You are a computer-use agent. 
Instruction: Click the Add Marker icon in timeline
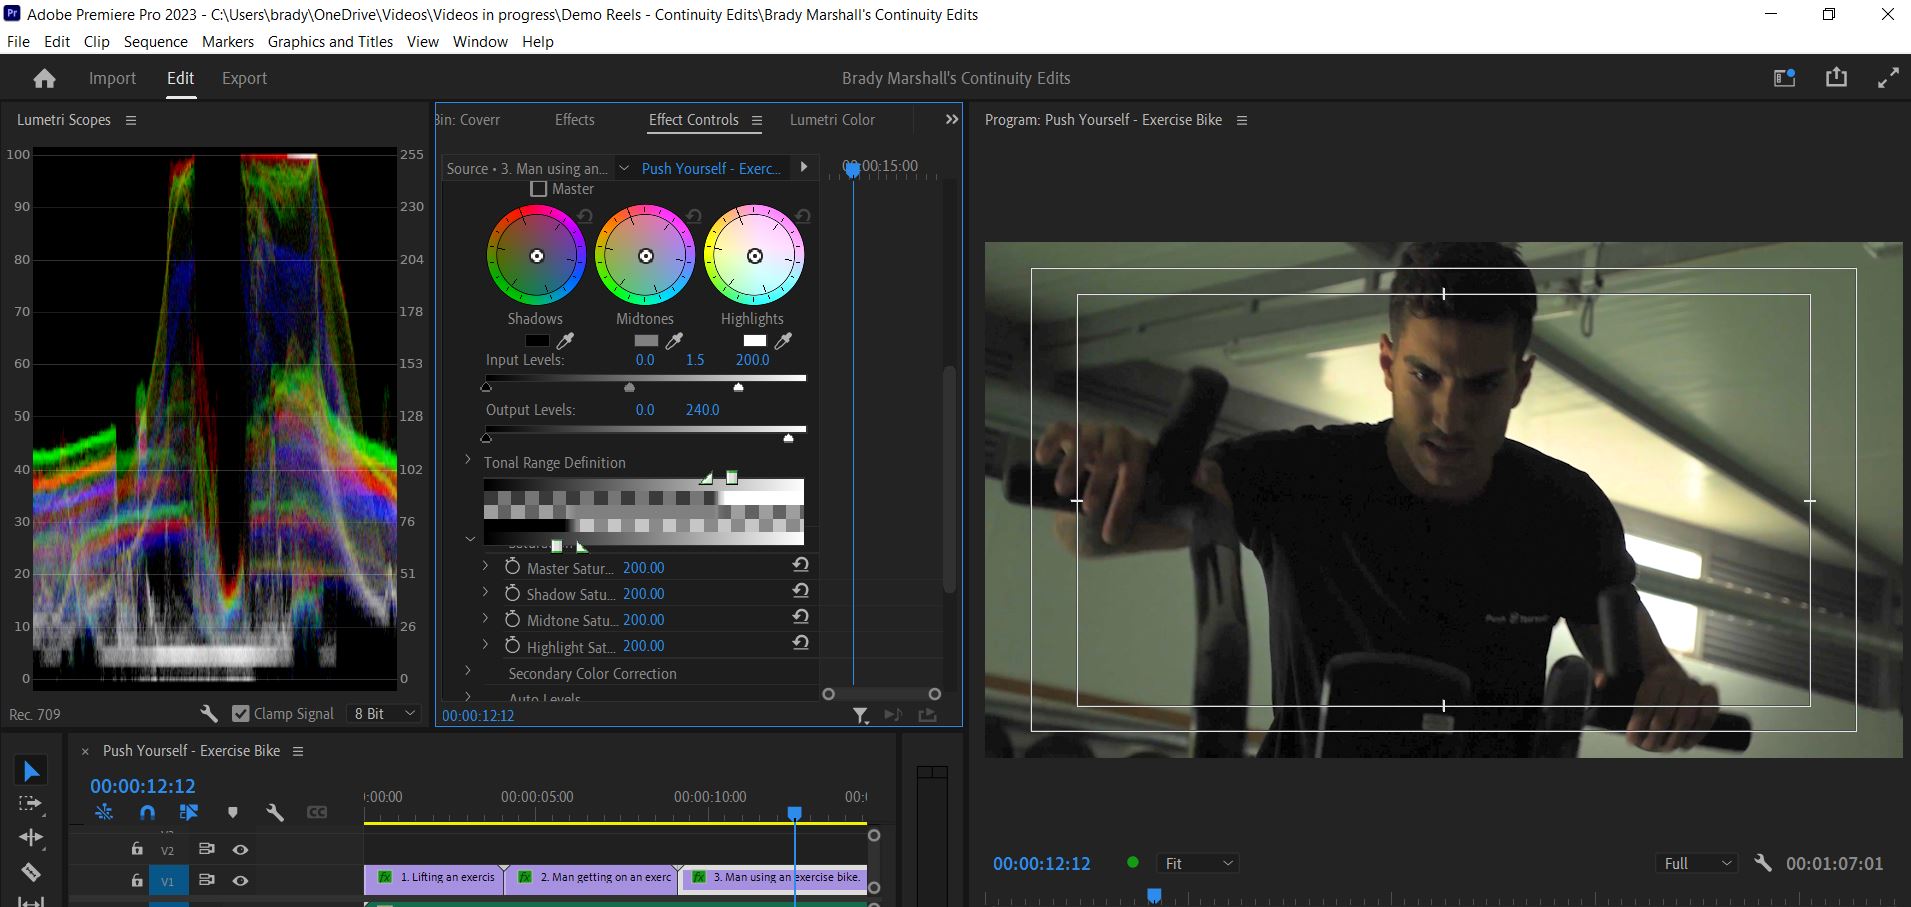click(x=233, y=812)
